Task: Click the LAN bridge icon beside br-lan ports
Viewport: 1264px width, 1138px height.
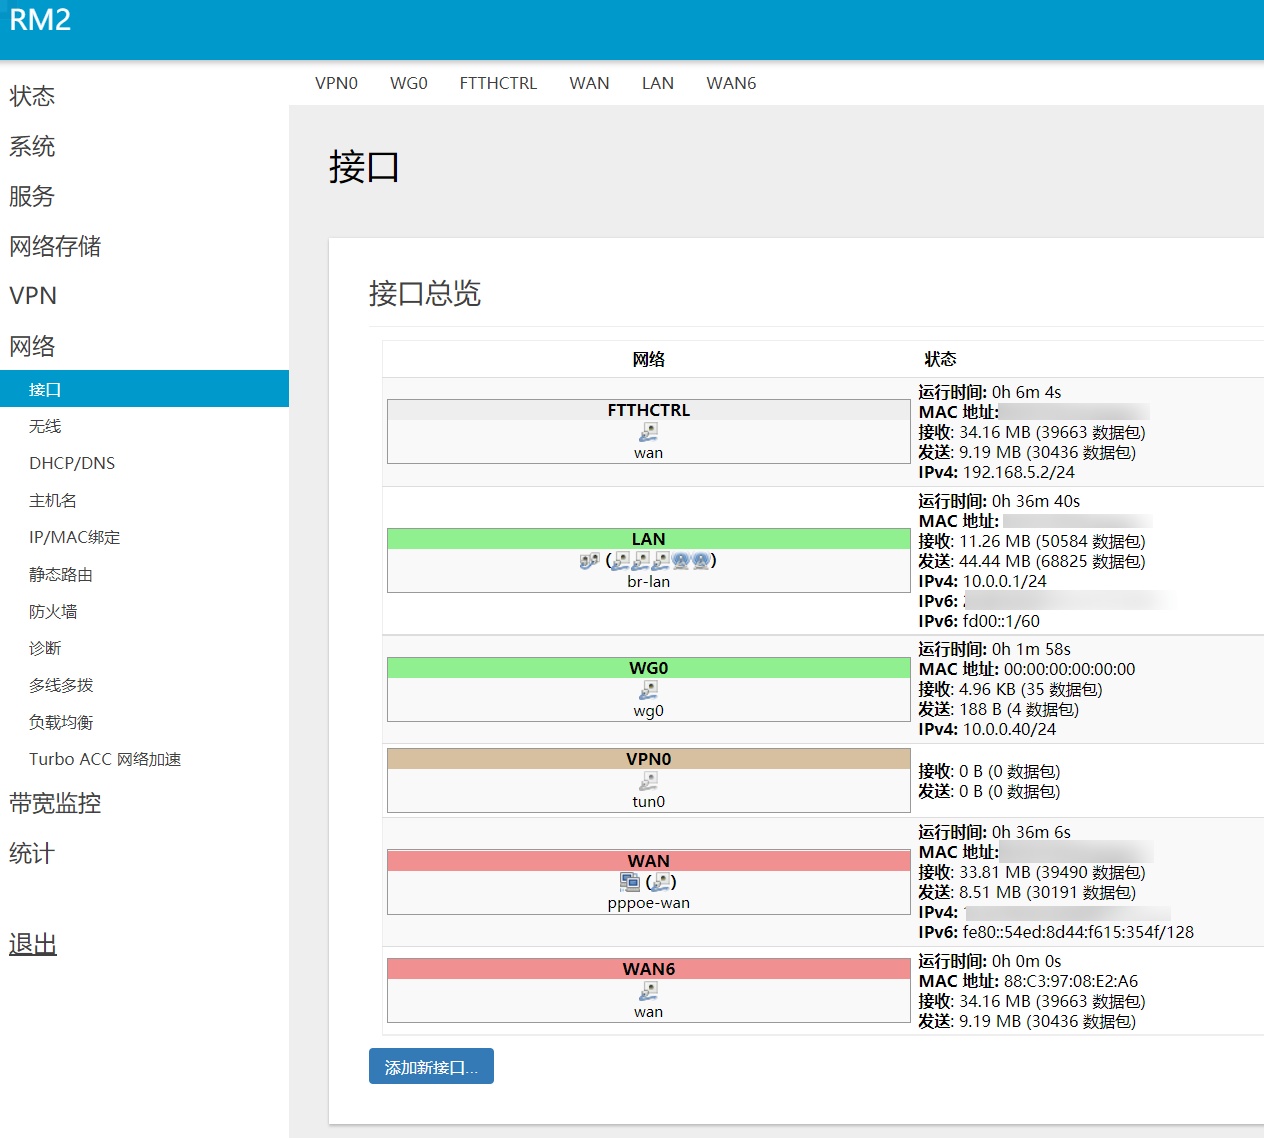Action: (x=589, y=561)
